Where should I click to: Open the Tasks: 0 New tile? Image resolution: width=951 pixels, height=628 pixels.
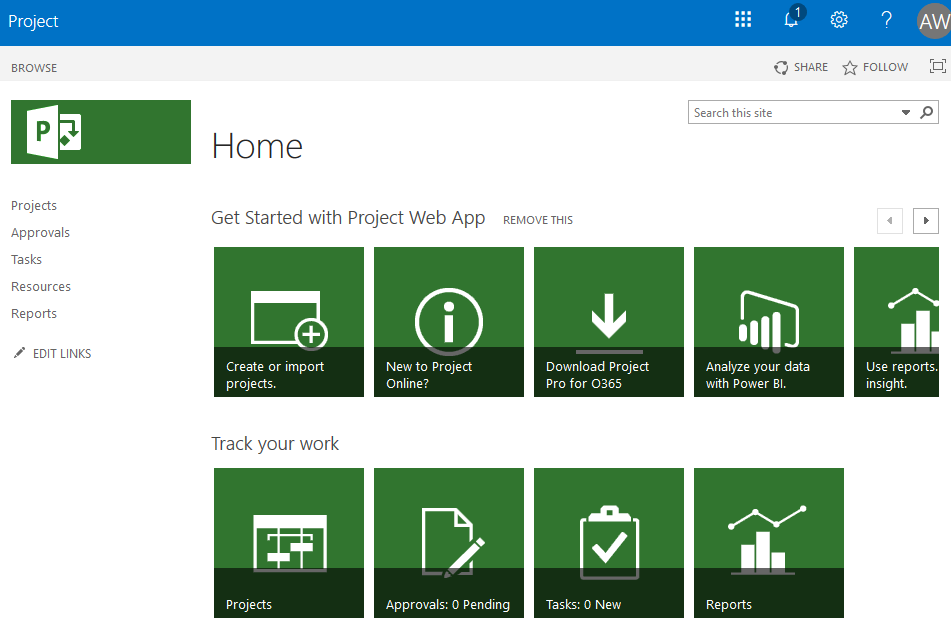coord(609,542)
